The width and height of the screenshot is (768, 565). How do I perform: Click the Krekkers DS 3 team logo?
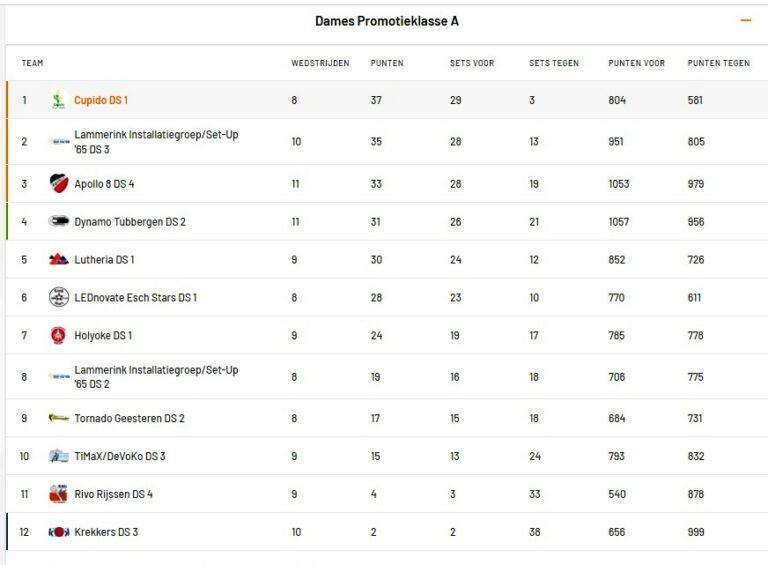59,532
